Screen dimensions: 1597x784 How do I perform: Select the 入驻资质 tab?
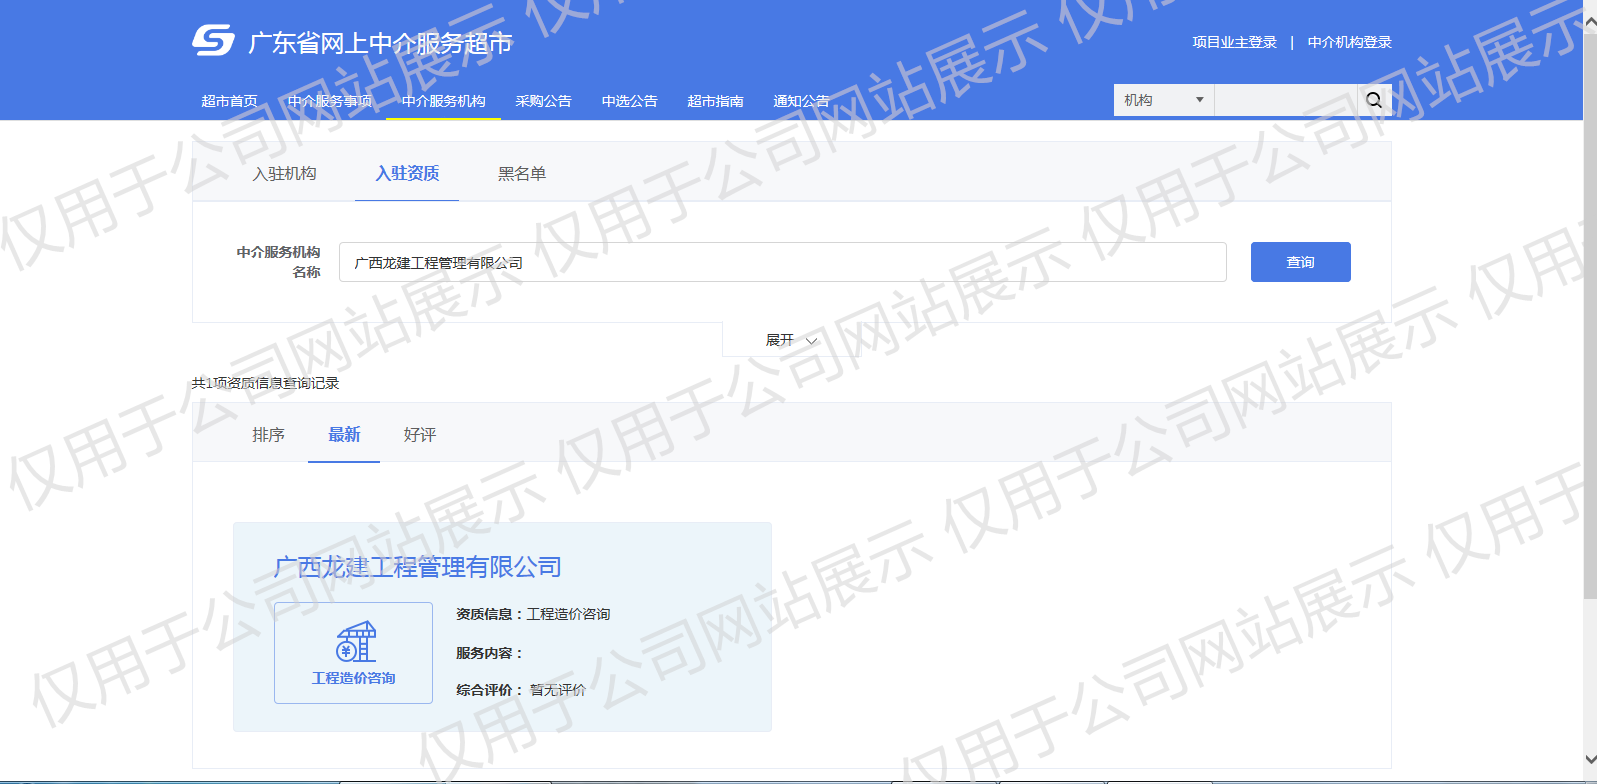(x=407, y=173)
